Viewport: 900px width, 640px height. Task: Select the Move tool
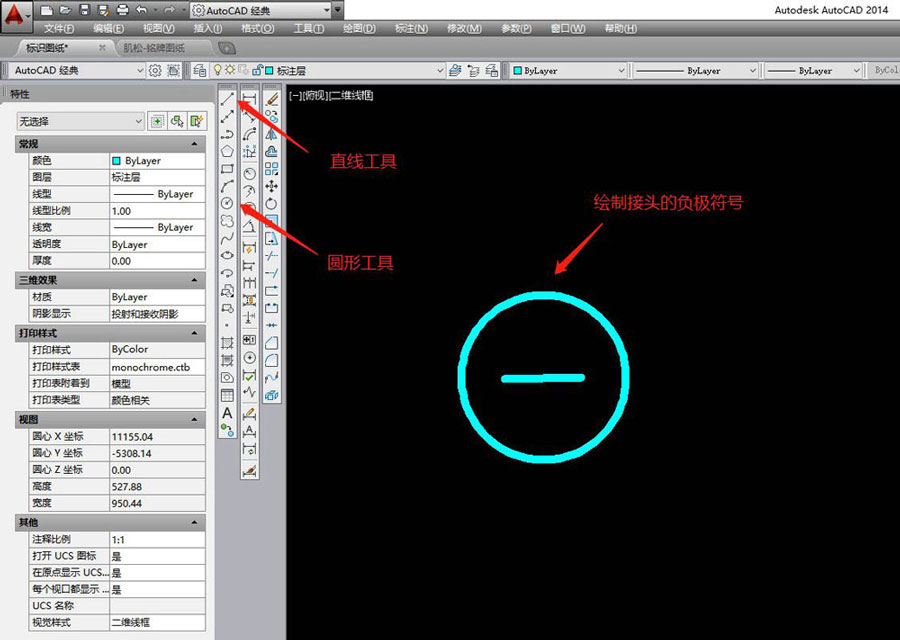click(271, 186)
